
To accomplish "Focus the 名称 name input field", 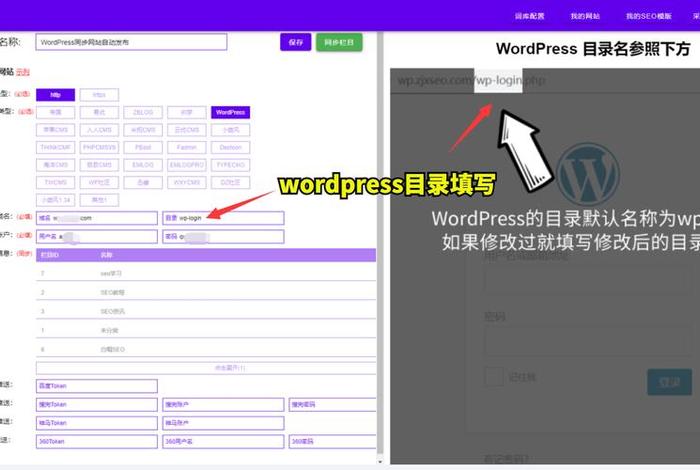I will (131, 42).
